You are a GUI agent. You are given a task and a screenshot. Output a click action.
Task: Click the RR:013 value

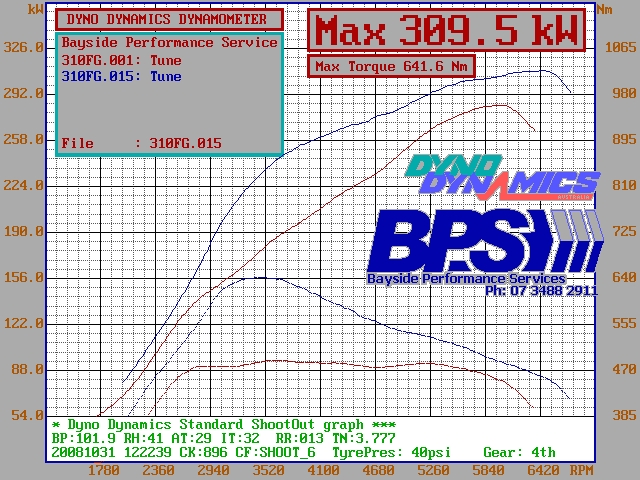(300, 438)
